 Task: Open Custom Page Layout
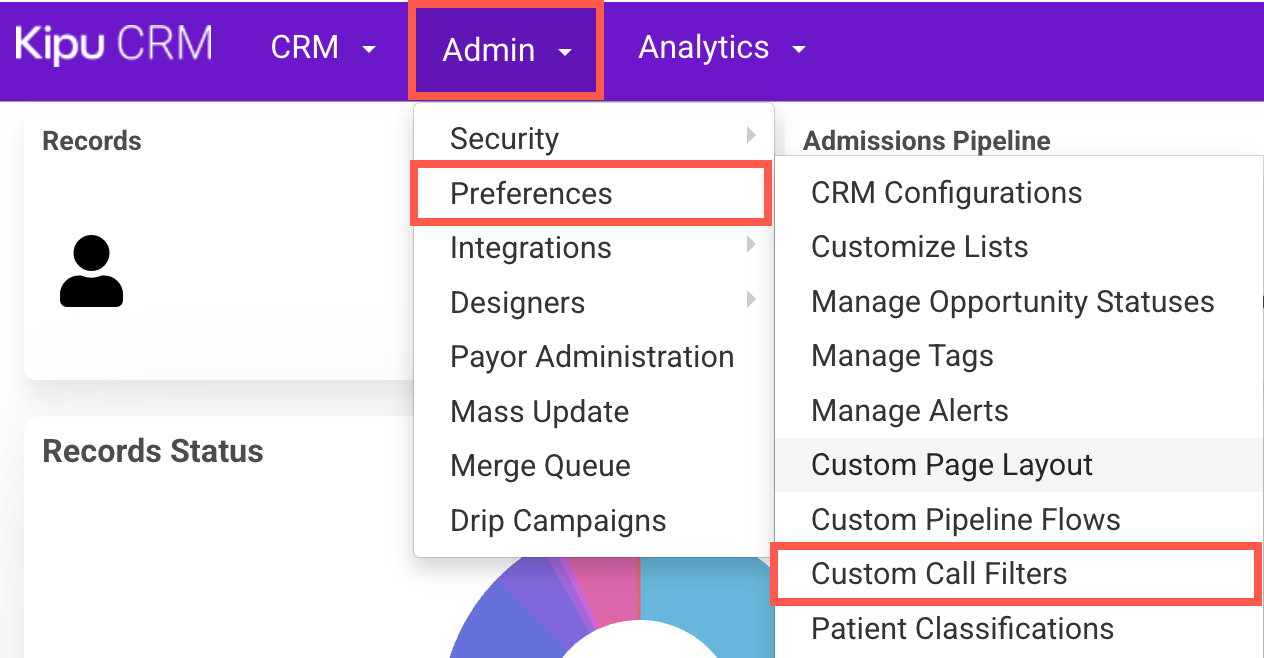click(951, 464)
